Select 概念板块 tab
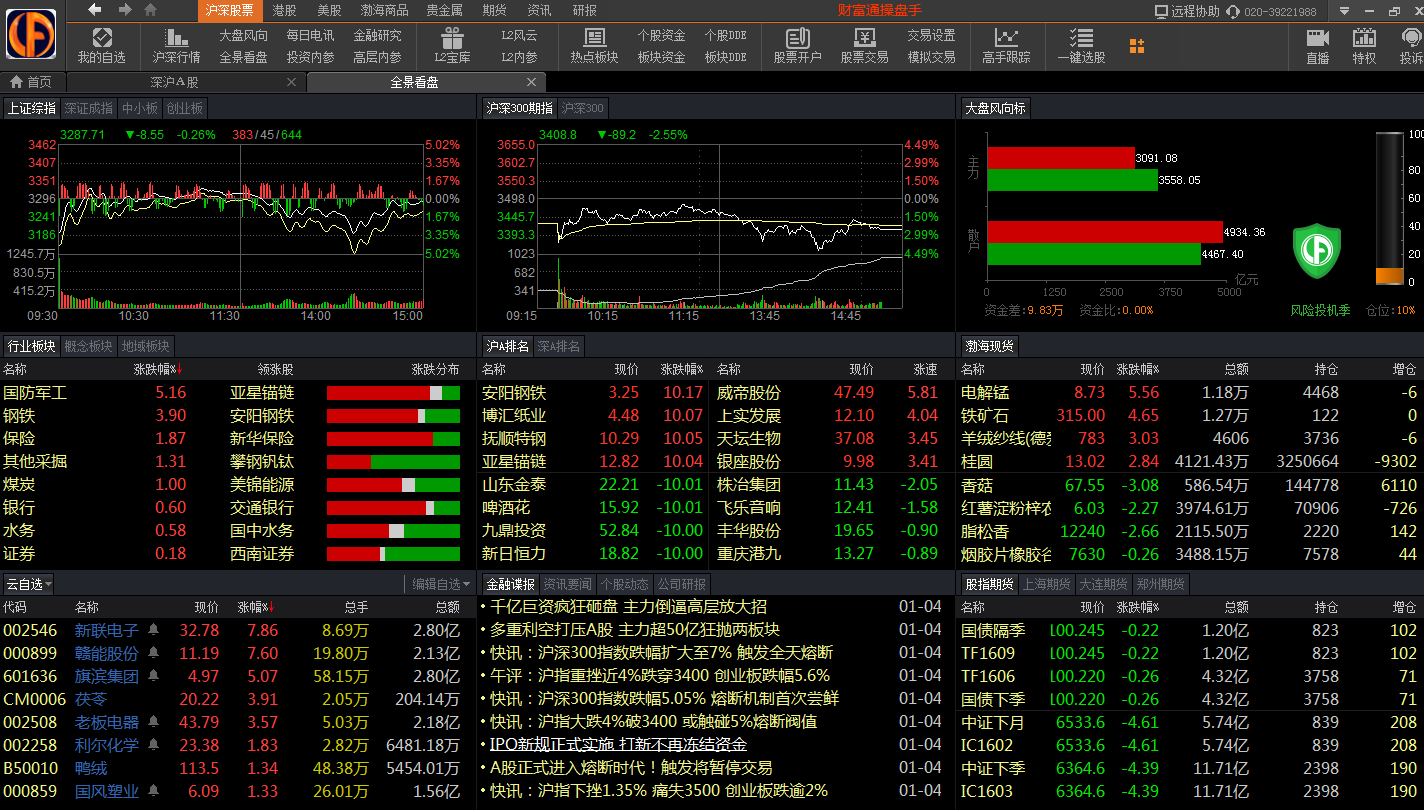The image size is (1424, 810). (88, 346)
